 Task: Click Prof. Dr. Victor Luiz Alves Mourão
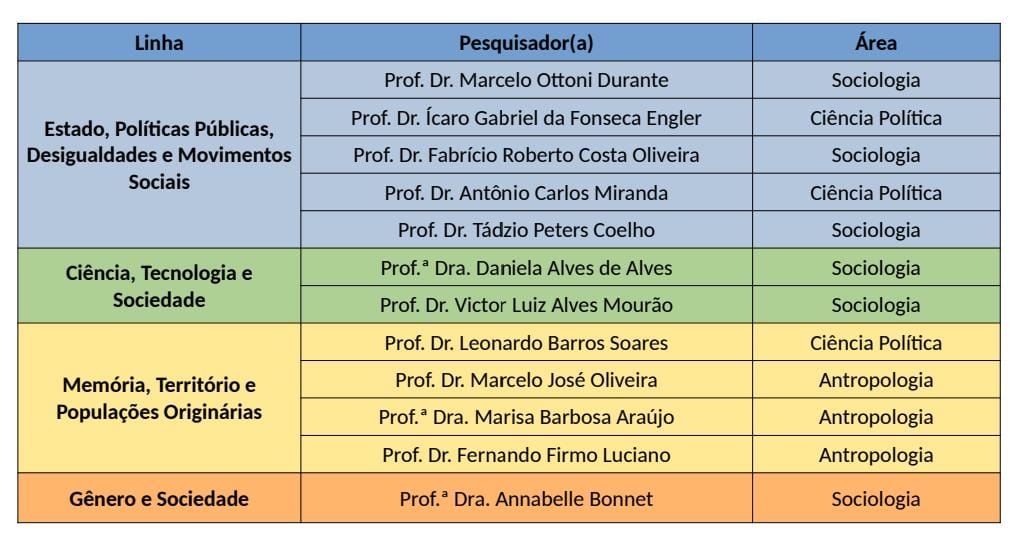[526, 305]
